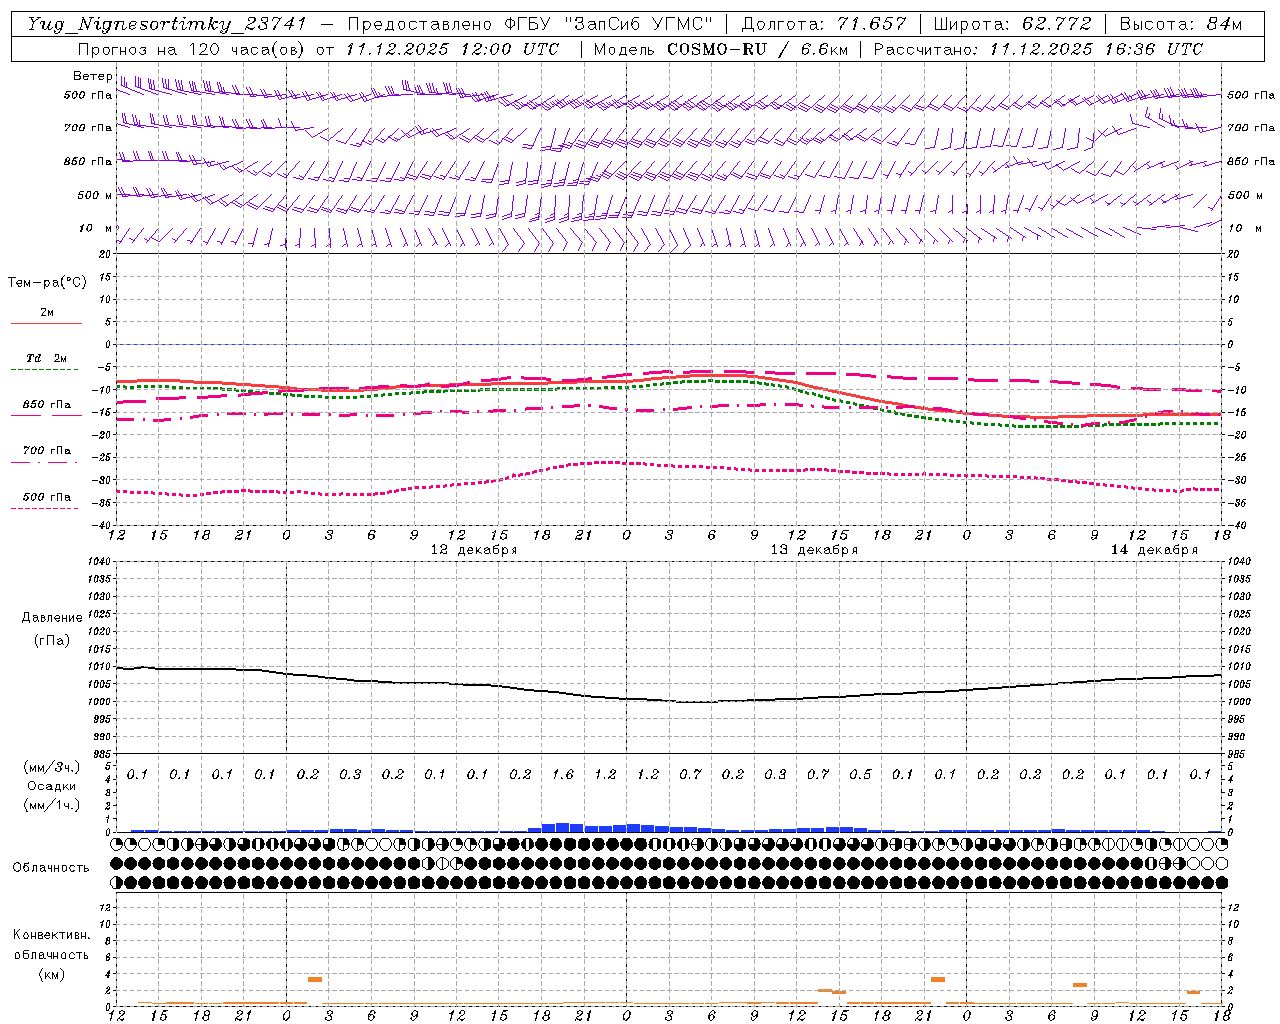Click the dashed line sample under the Td 2м legend
The image size is (1280, 1024).
coord(44,370)
